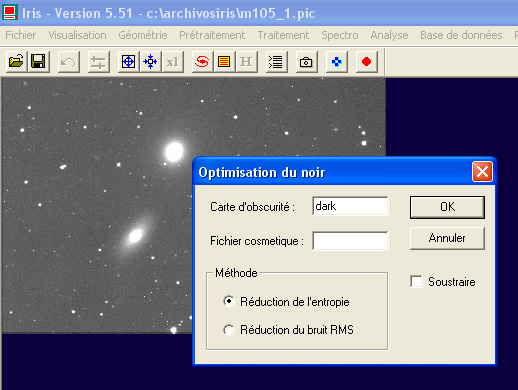
Task: Click the yellow and red lines icon
Action: [x=224, y=62]
